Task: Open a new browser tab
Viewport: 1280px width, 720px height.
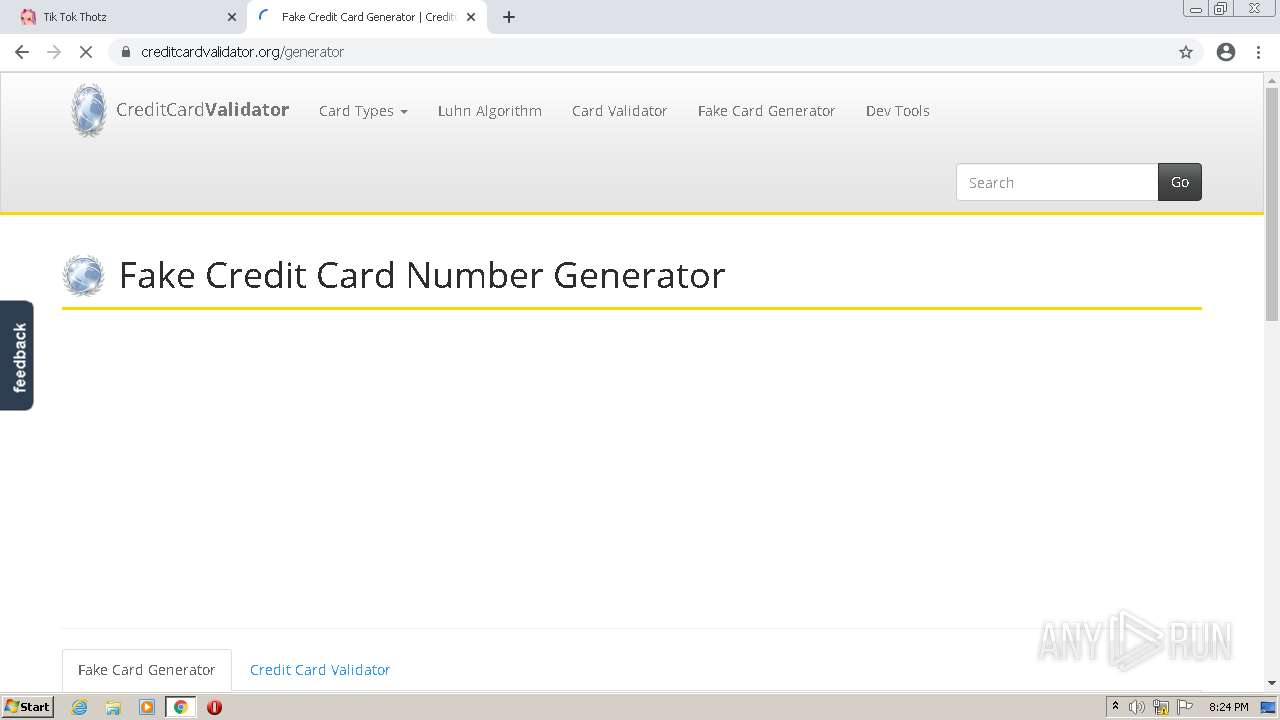Action: [509, 17]
